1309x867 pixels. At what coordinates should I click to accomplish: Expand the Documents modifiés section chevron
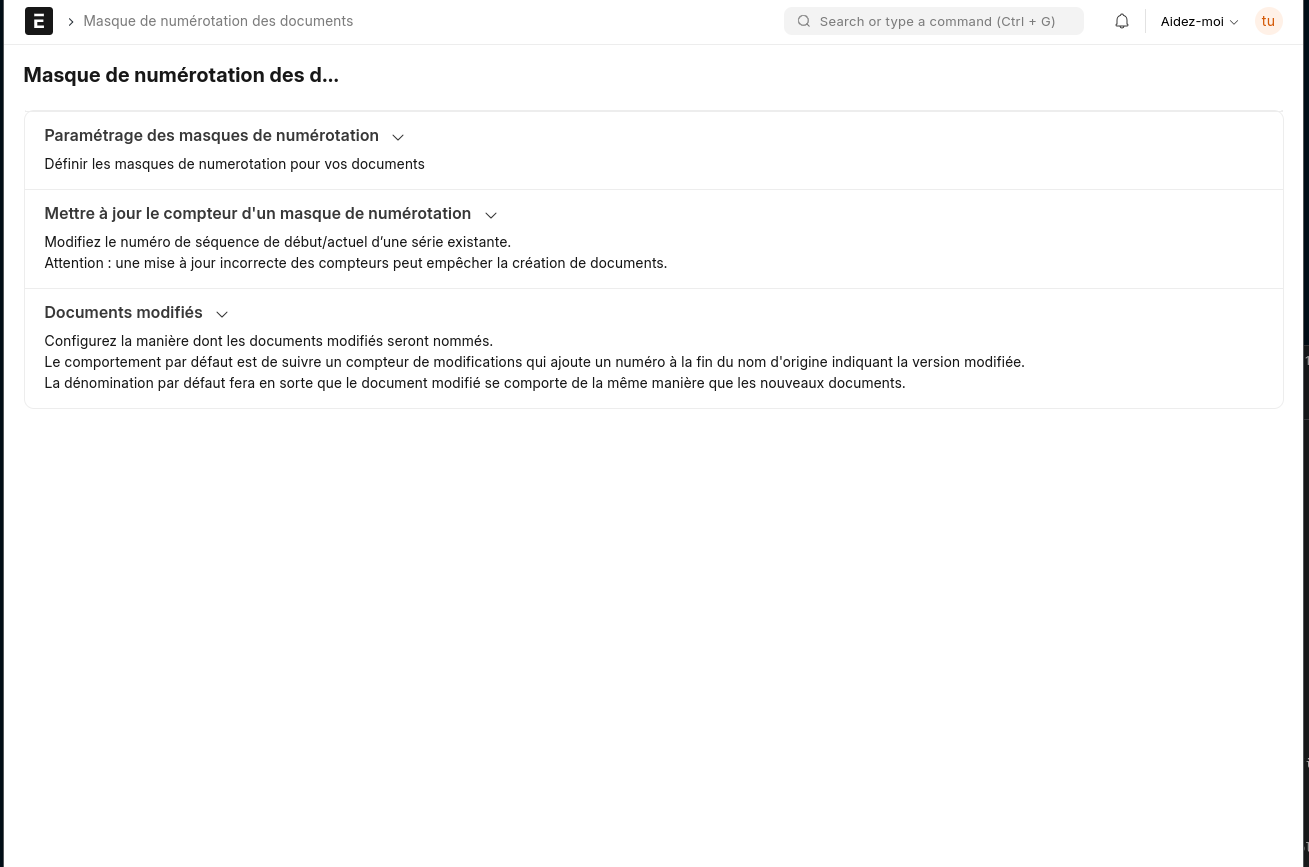click(x=222, y=314)
